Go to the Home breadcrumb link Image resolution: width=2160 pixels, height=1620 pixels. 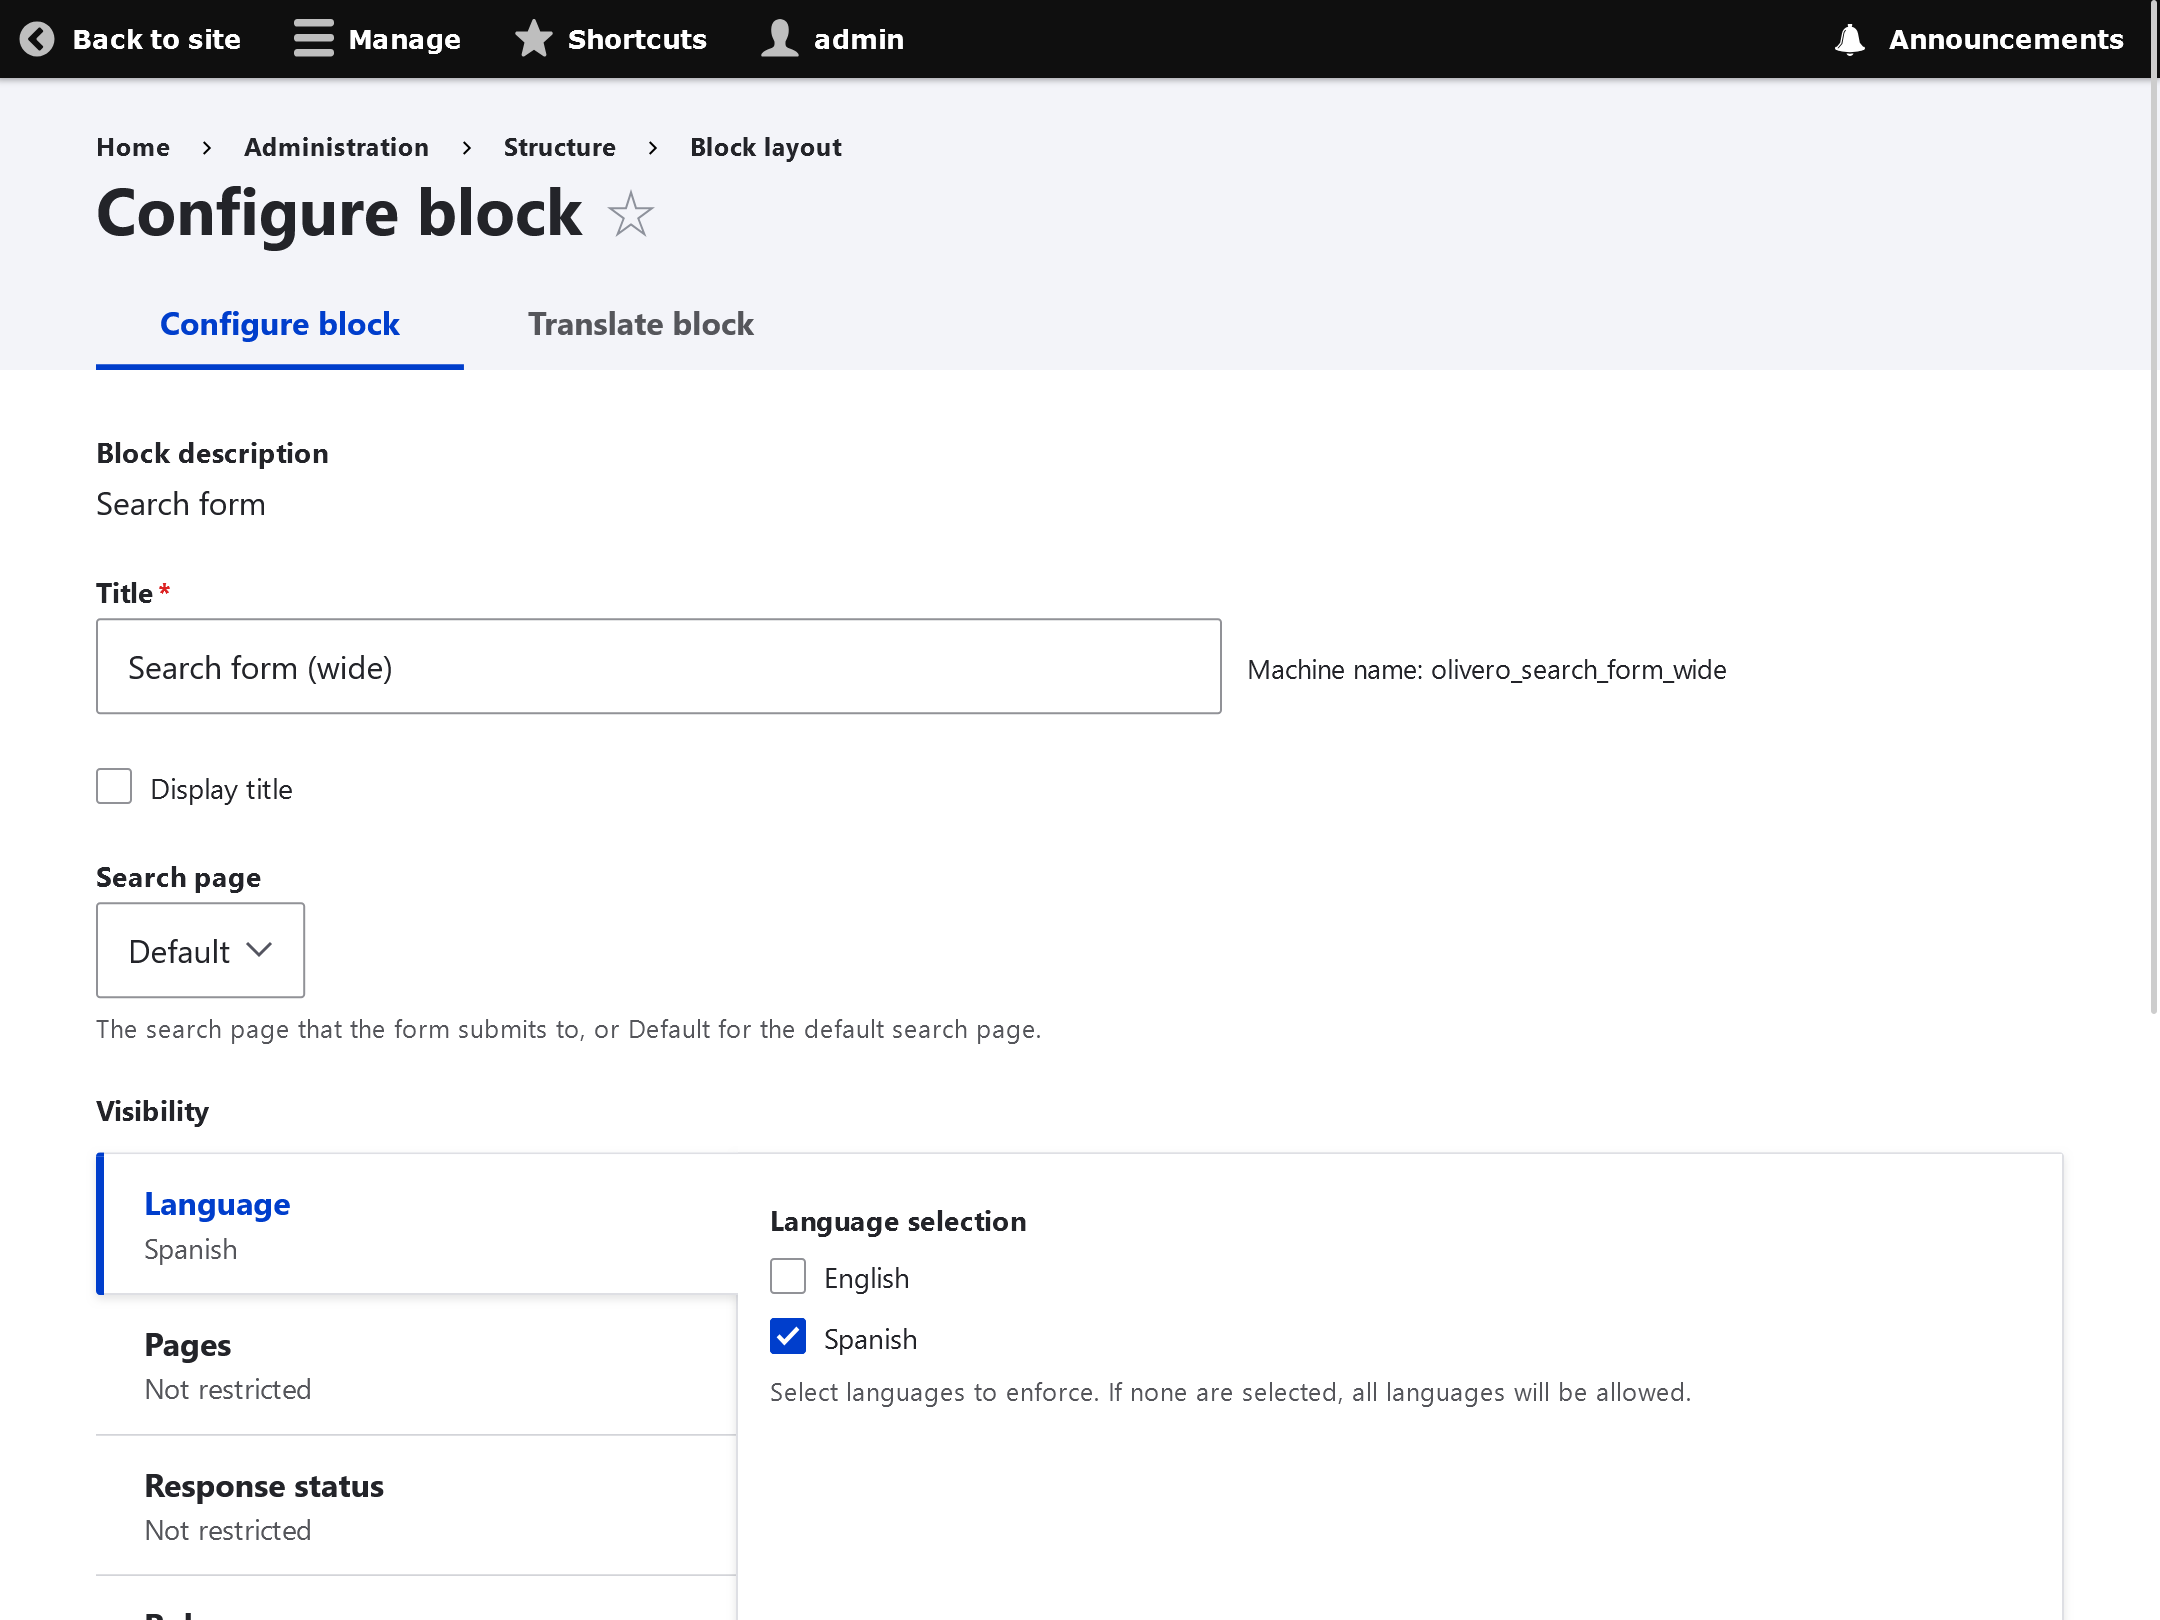pyautogui.click(x=133, y=147)
